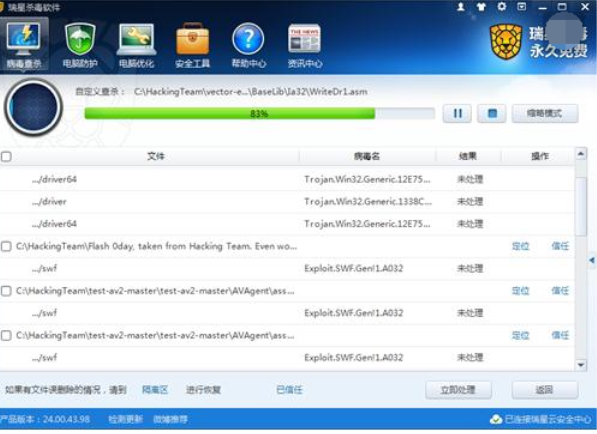Pause the running scan

457,113
